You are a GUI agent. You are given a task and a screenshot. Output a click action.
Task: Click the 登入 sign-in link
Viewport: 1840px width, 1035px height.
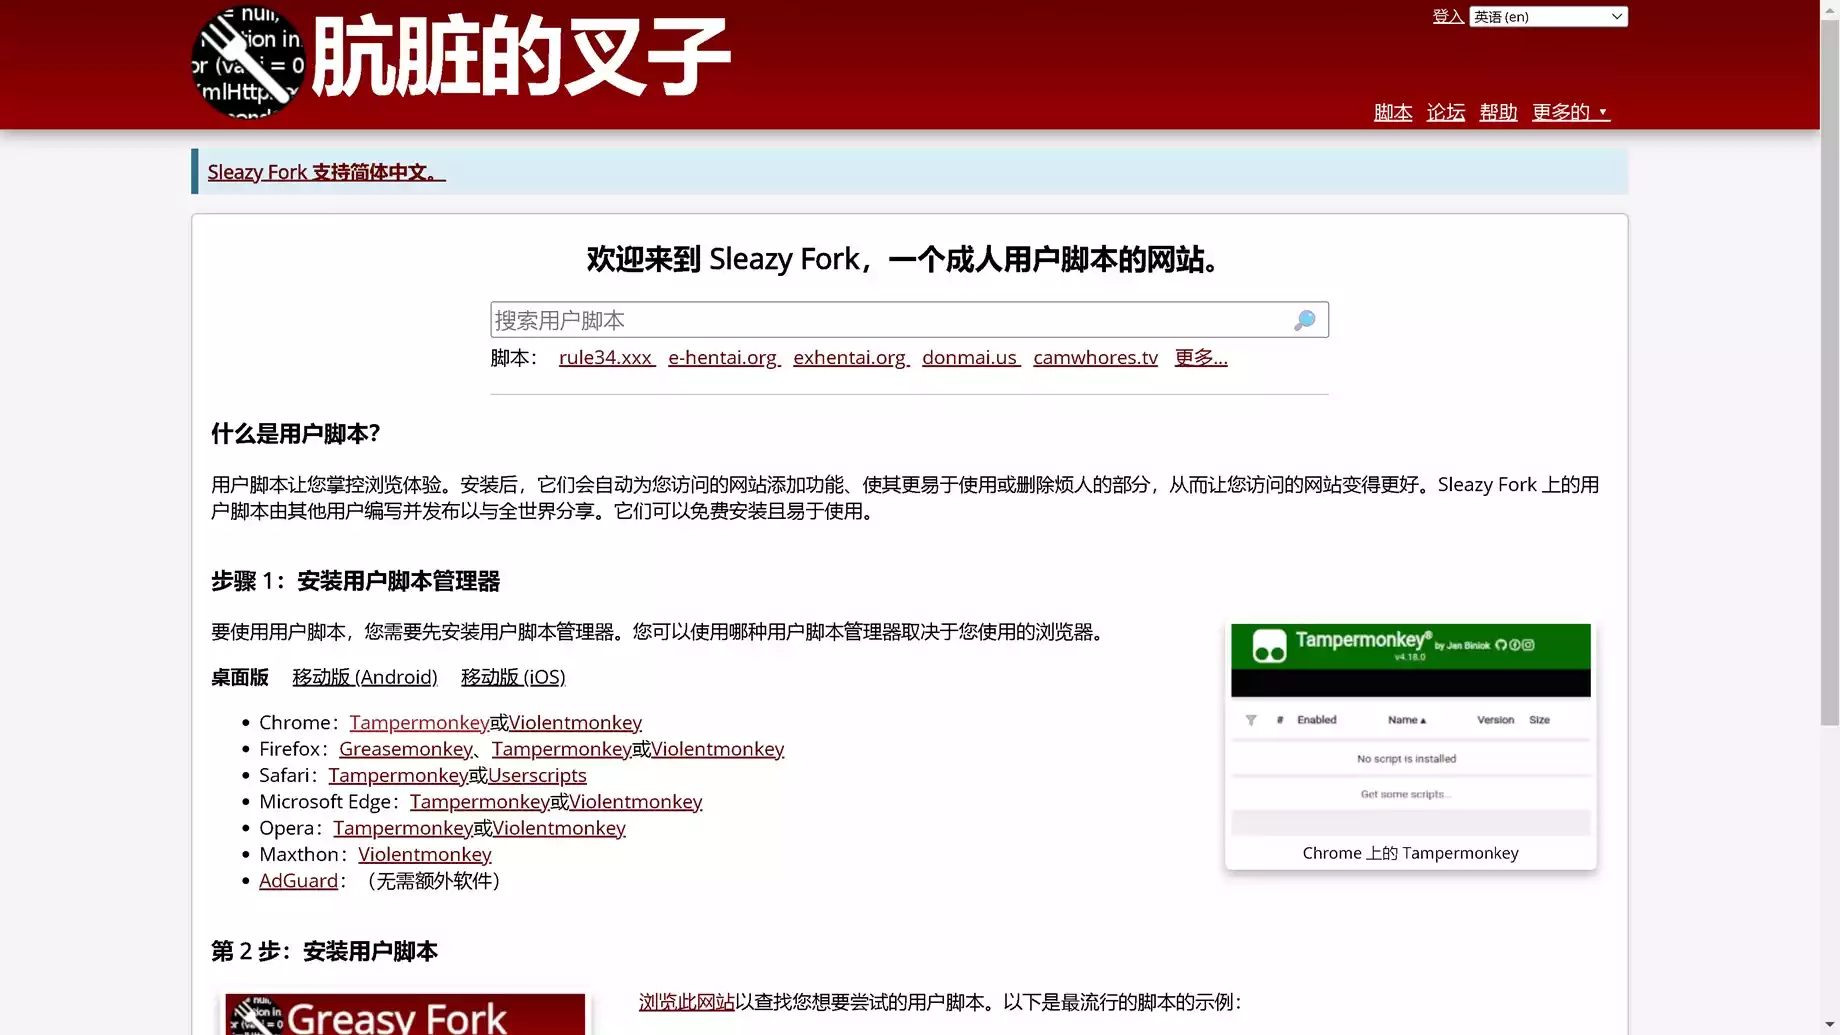pyautogui.click(x=1447, y=16)
